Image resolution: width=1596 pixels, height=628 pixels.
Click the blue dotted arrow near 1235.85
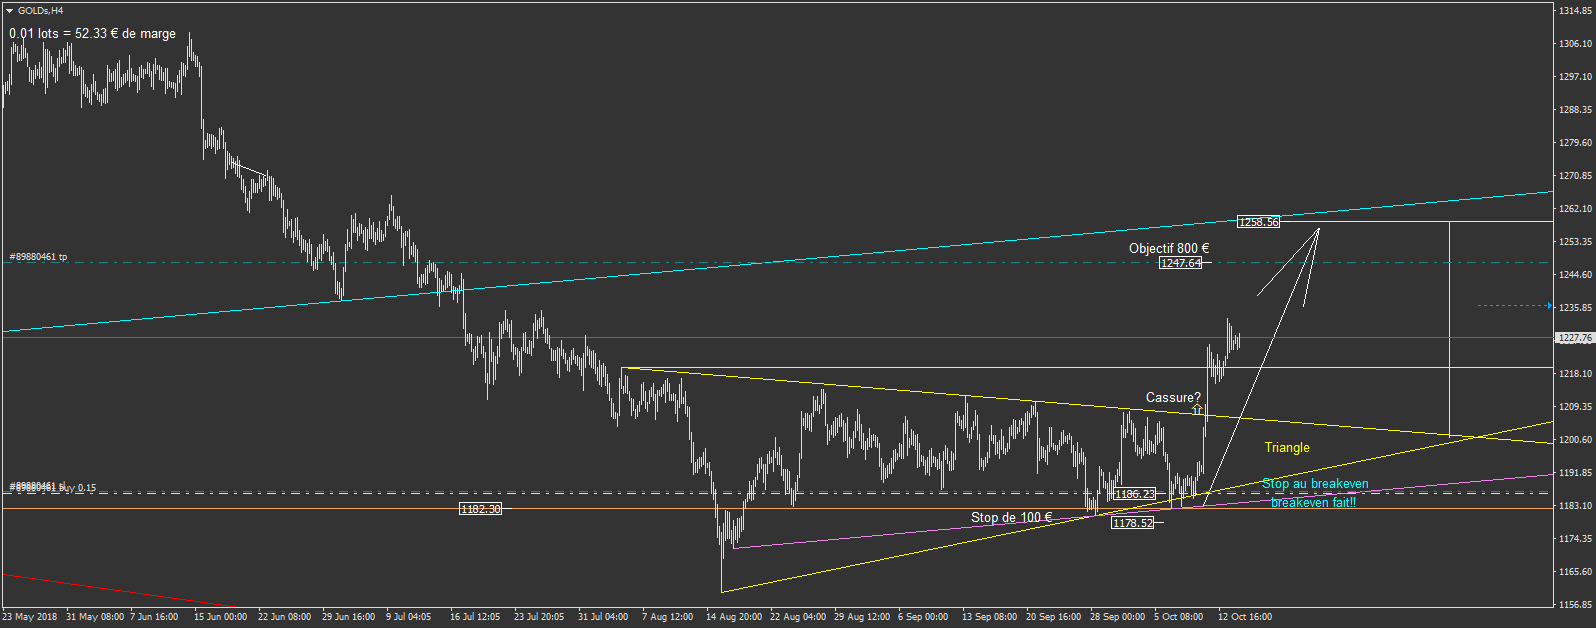point(1514,306)
